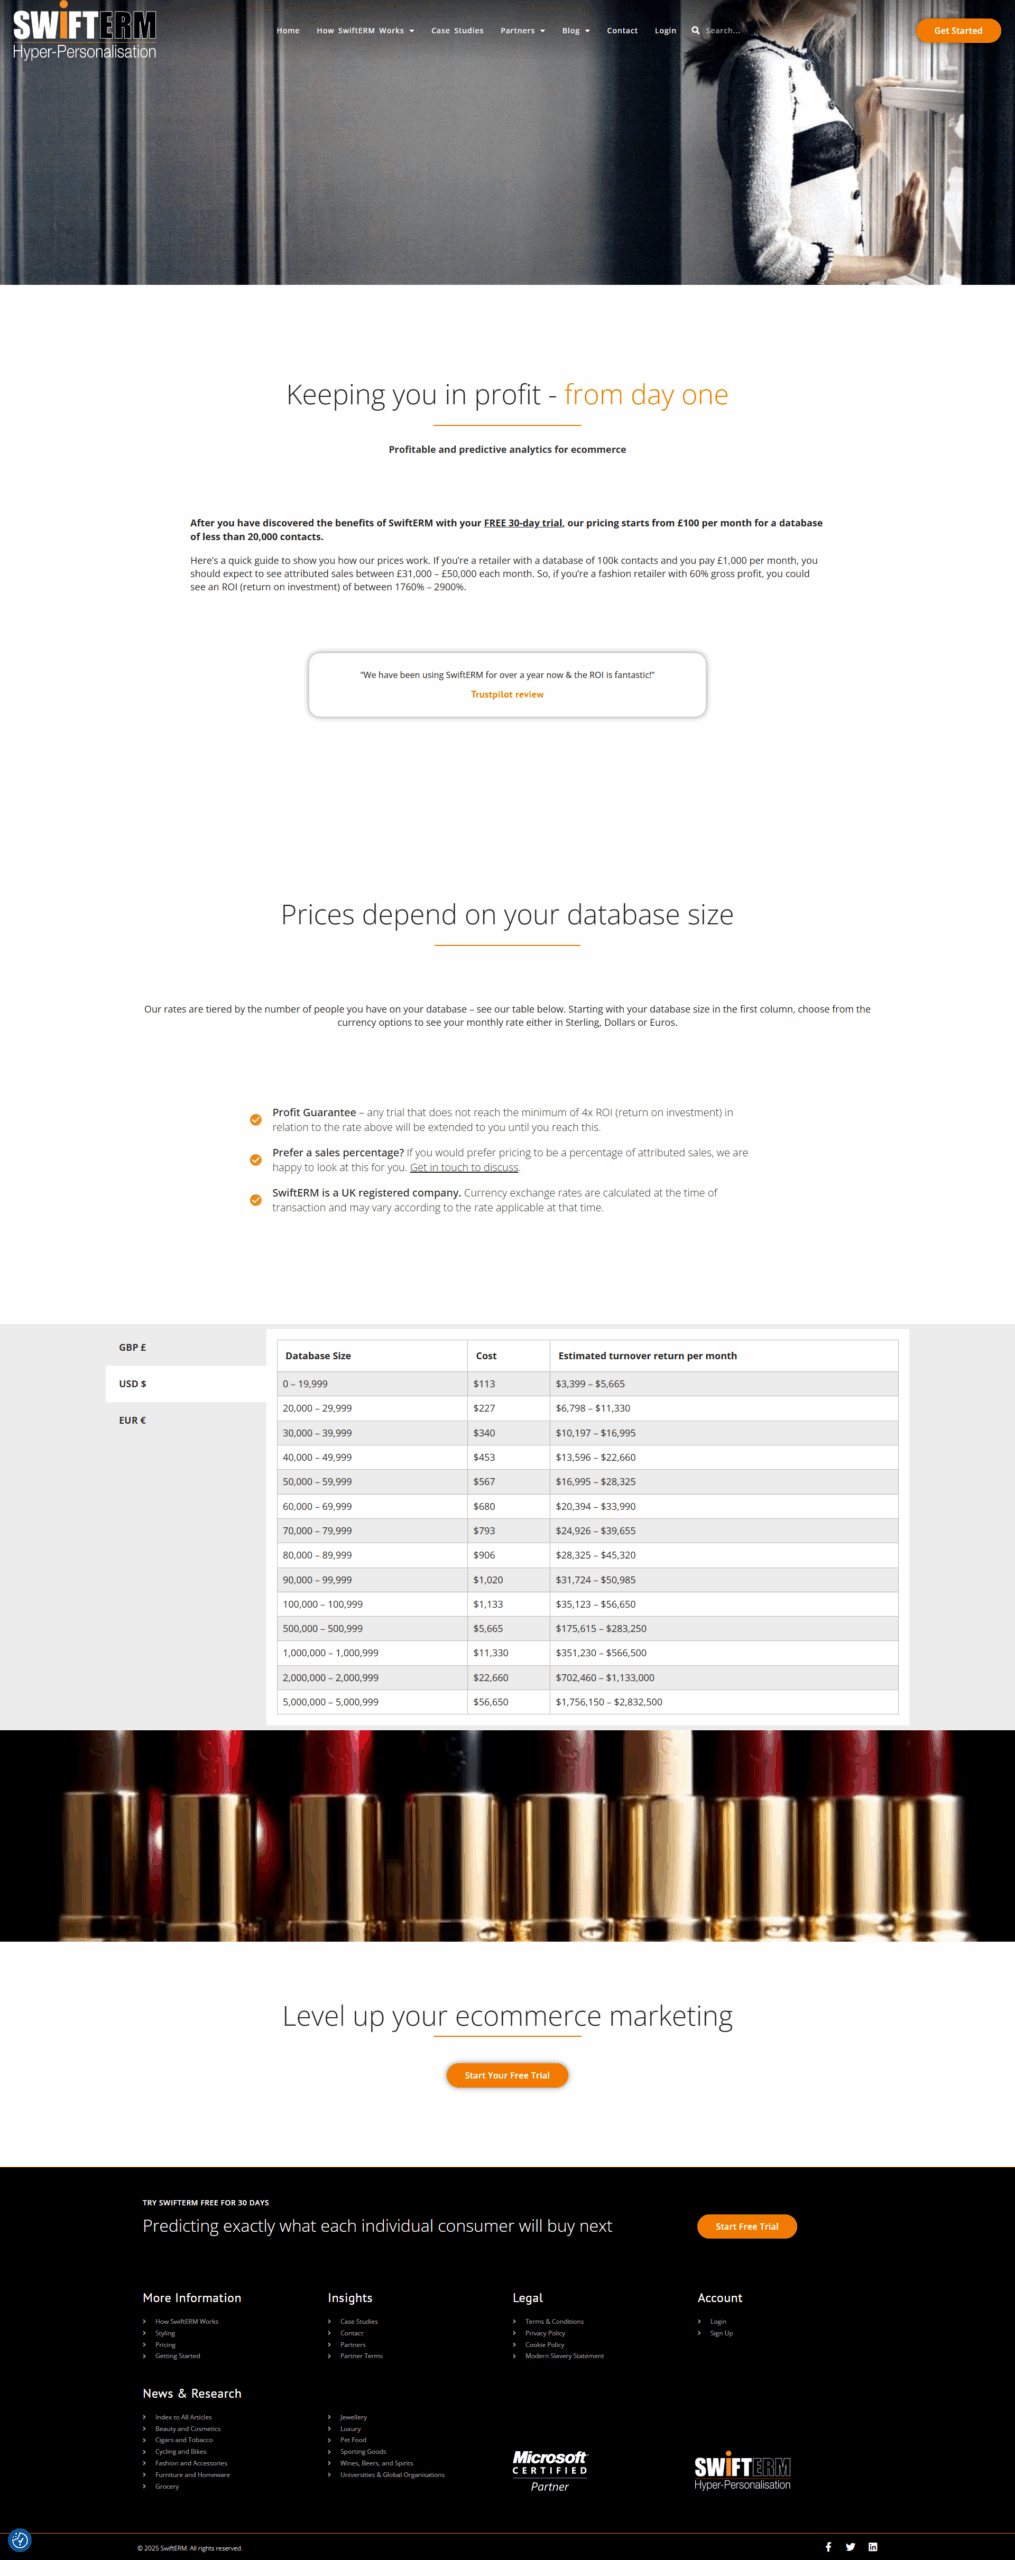Screen dimensions: 1015x2560
Task: Open the Trustpilot review link
Action: pyautogui.click(x=507, y=694)
